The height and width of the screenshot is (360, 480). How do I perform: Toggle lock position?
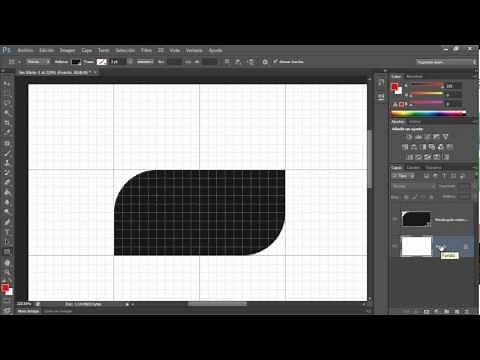coord(423,197)
